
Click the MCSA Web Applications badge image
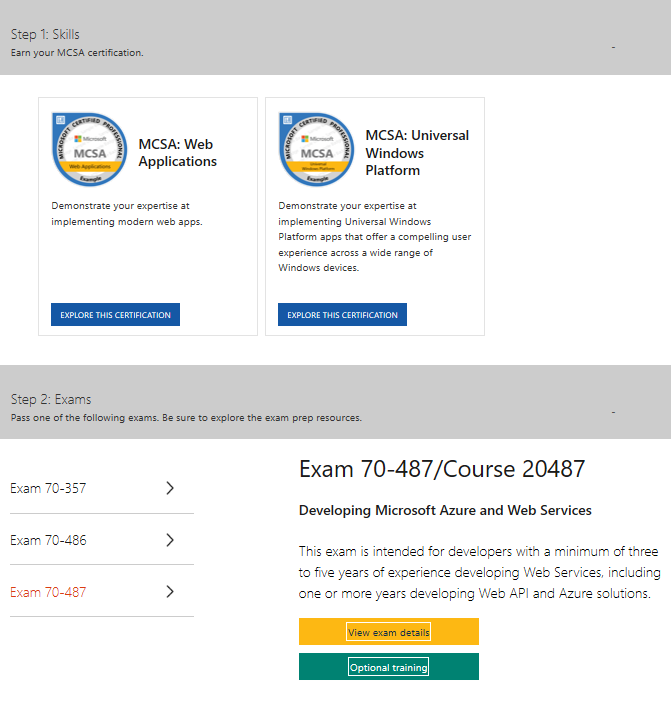pyautogui.click(x=90, y=150)
